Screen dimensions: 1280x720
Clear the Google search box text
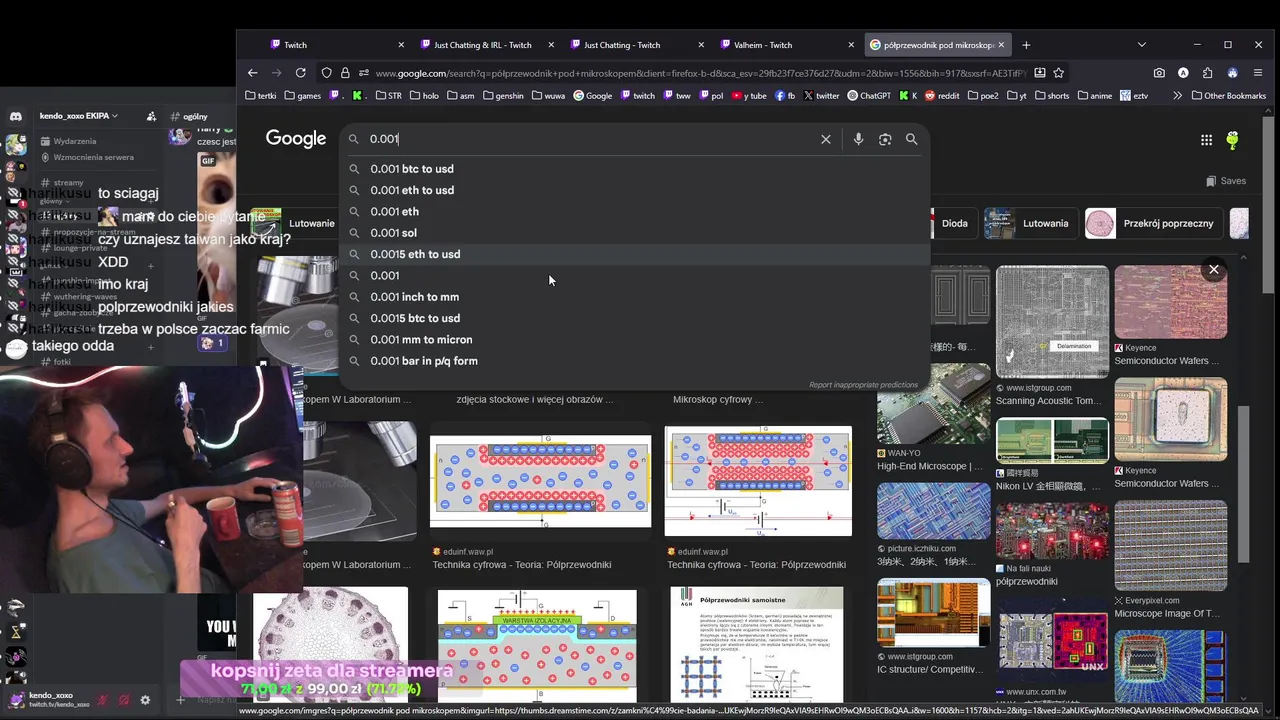click(826, 139)
